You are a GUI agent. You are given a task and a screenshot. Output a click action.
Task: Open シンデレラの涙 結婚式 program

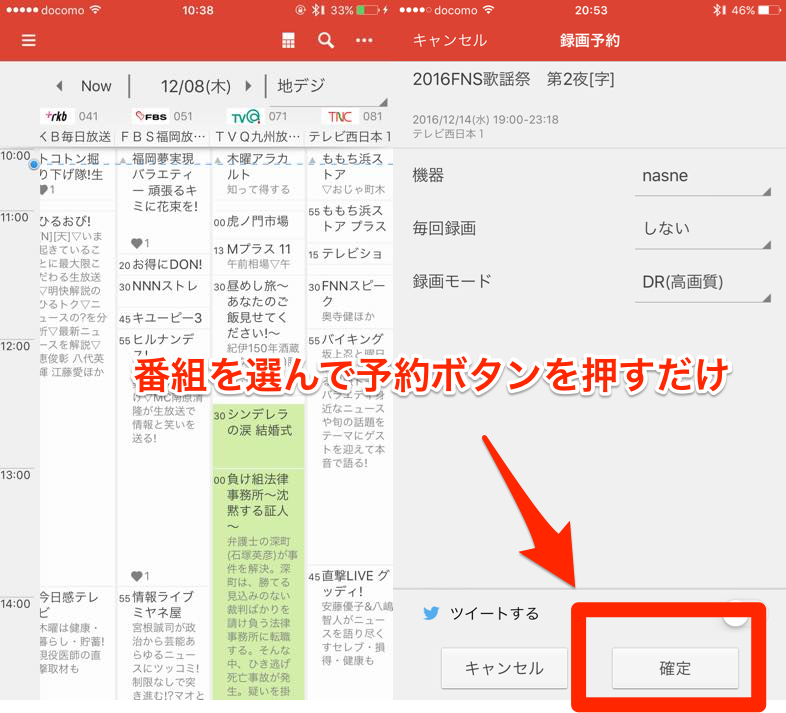259,435
